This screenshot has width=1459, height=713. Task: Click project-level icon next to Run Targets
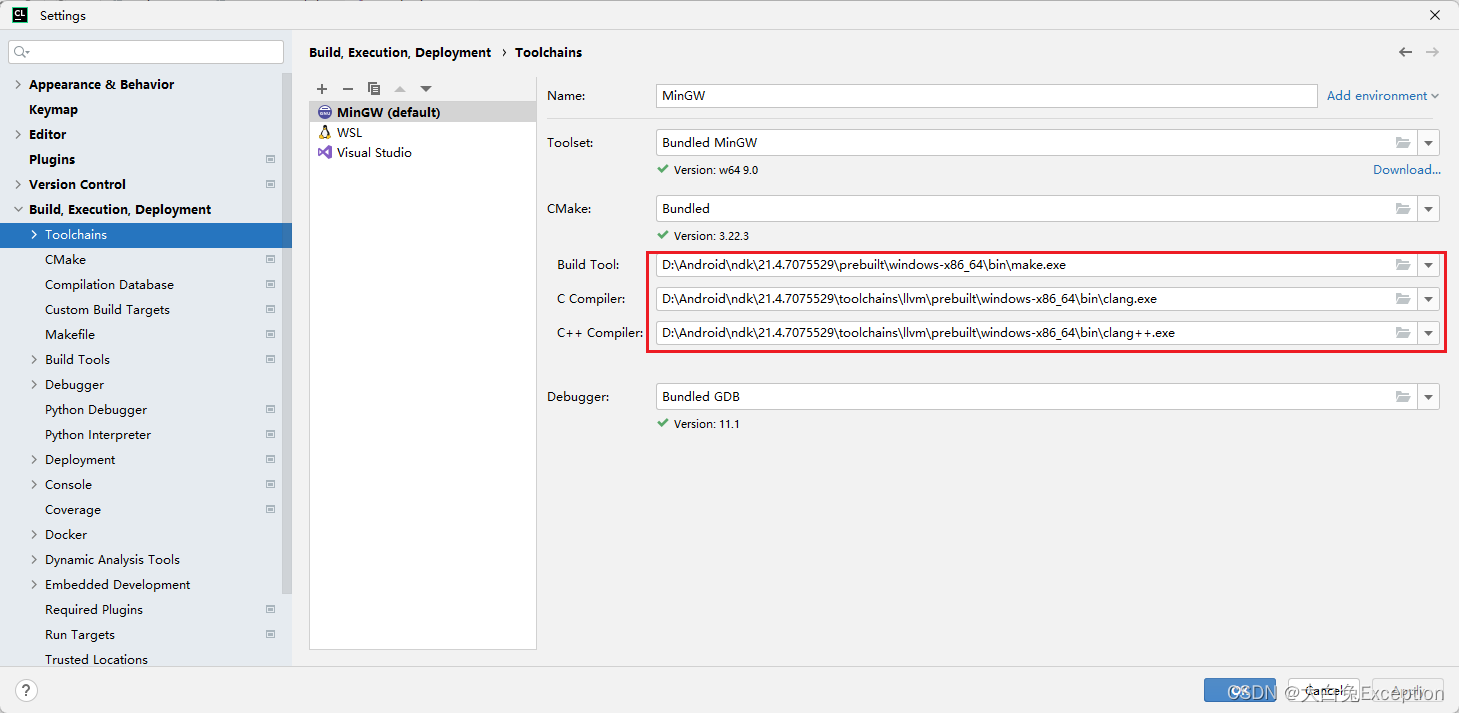click(x=270, y=634)
